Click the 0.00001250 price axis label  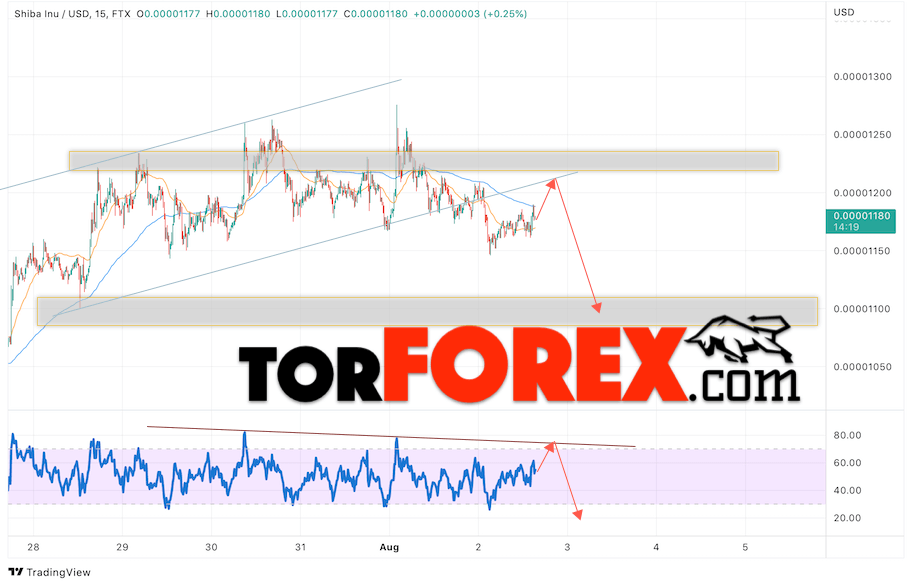pos(862,135)
